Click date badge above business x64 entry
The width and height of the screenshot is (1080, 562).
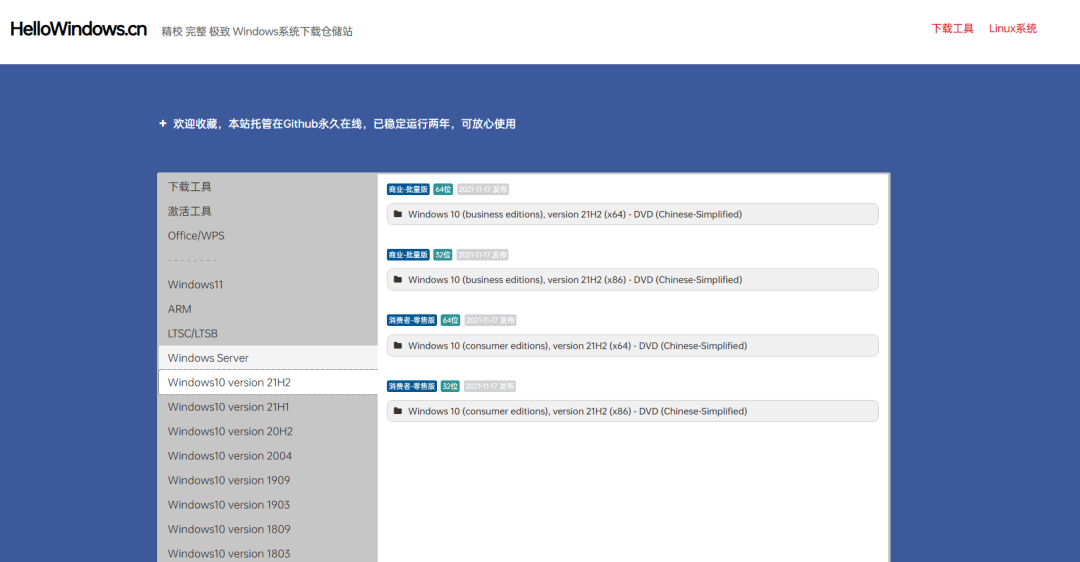point(483,189)
